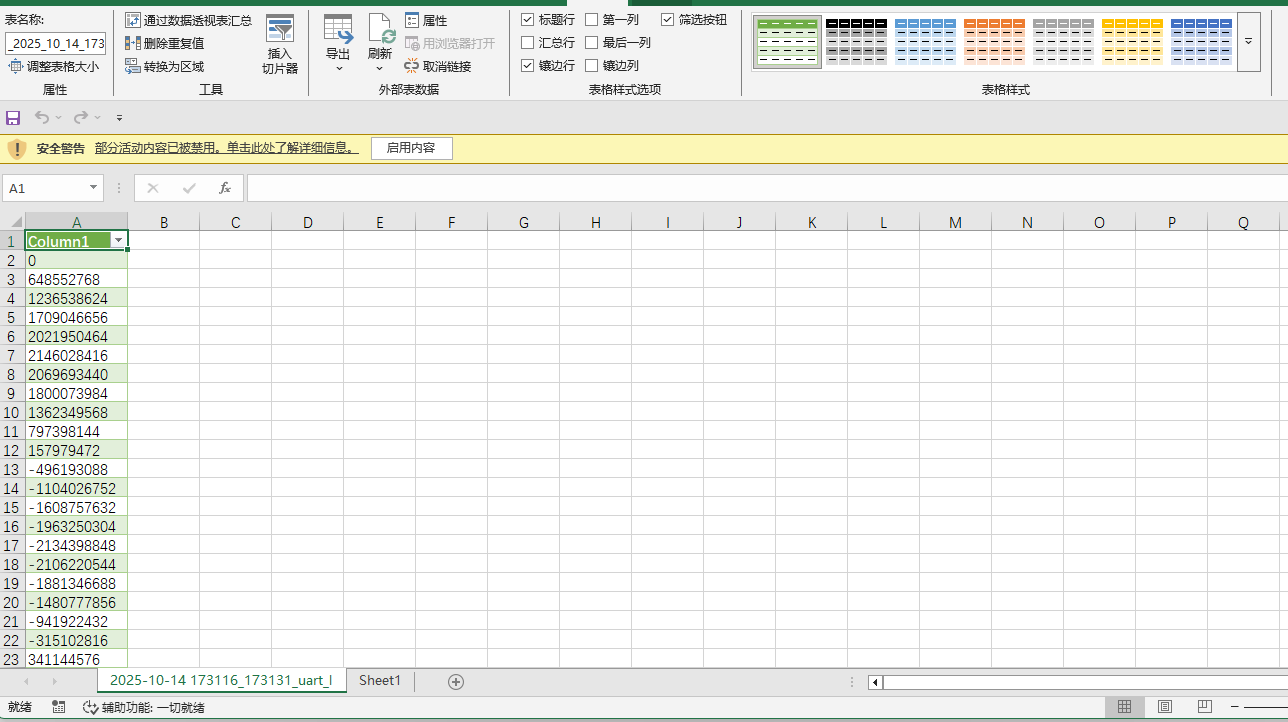The width and height of the screenshot is (1288, 722).
Task: Expand the Name Box dropdown
Action: [x=94, y=188]
